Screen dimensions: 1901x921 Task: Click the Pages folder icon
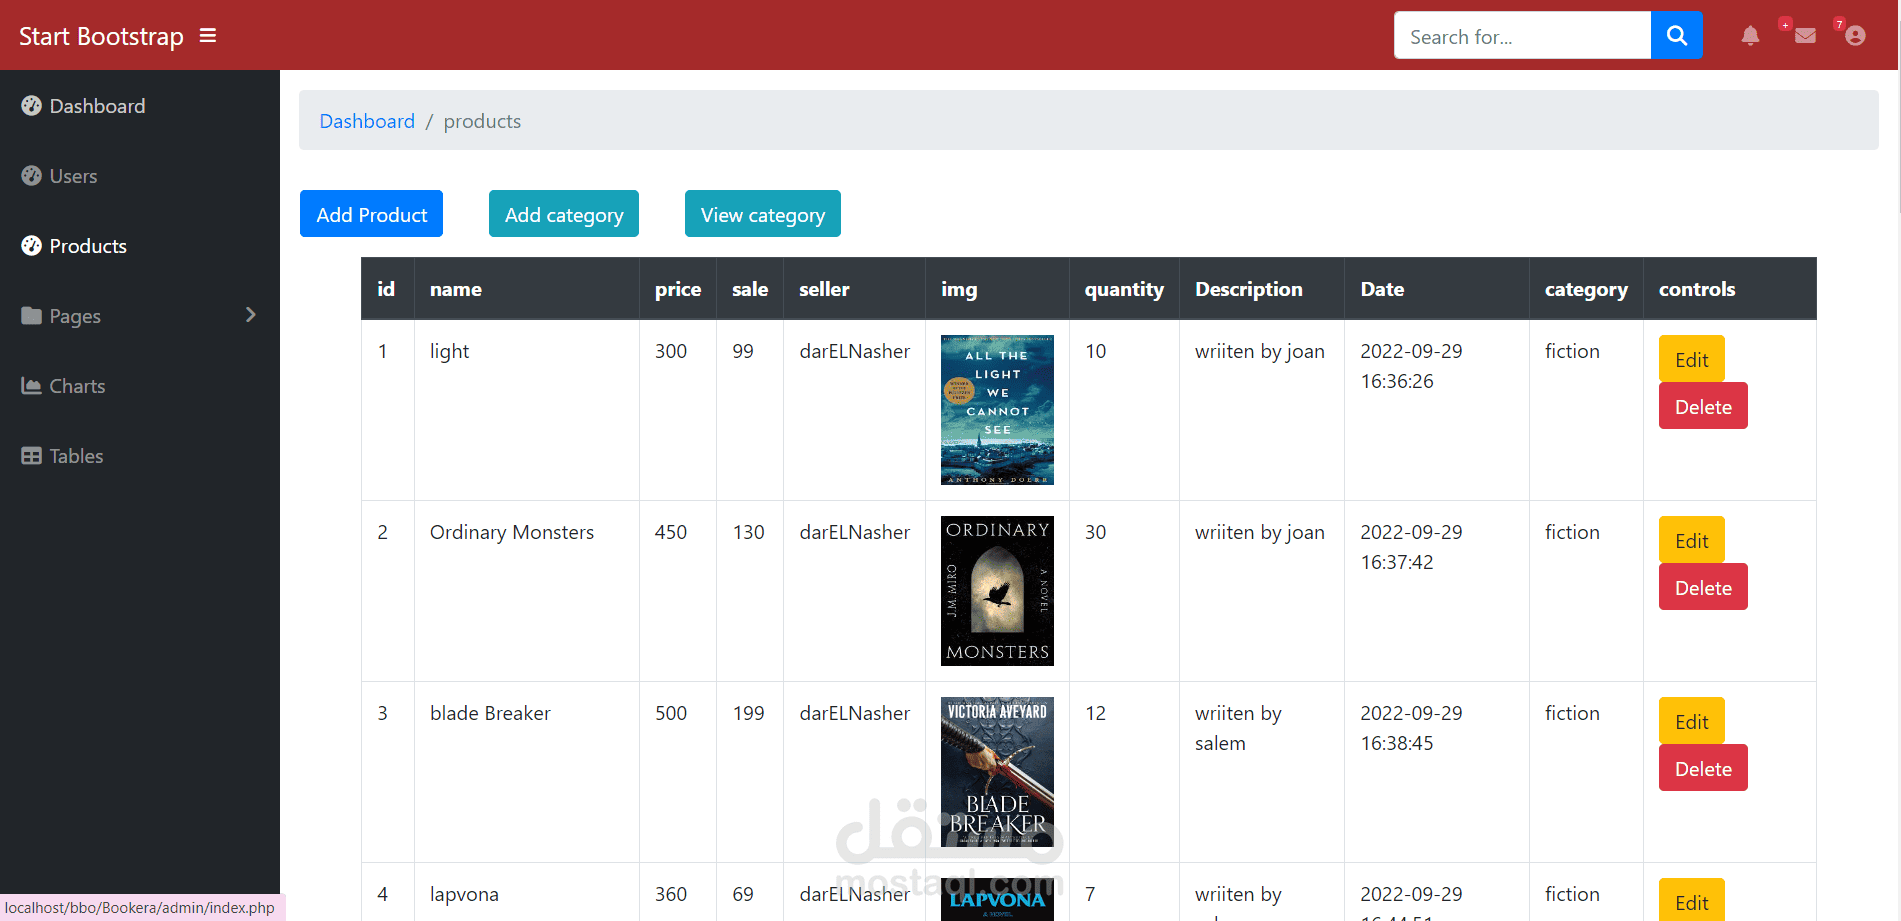click(31, 315)
